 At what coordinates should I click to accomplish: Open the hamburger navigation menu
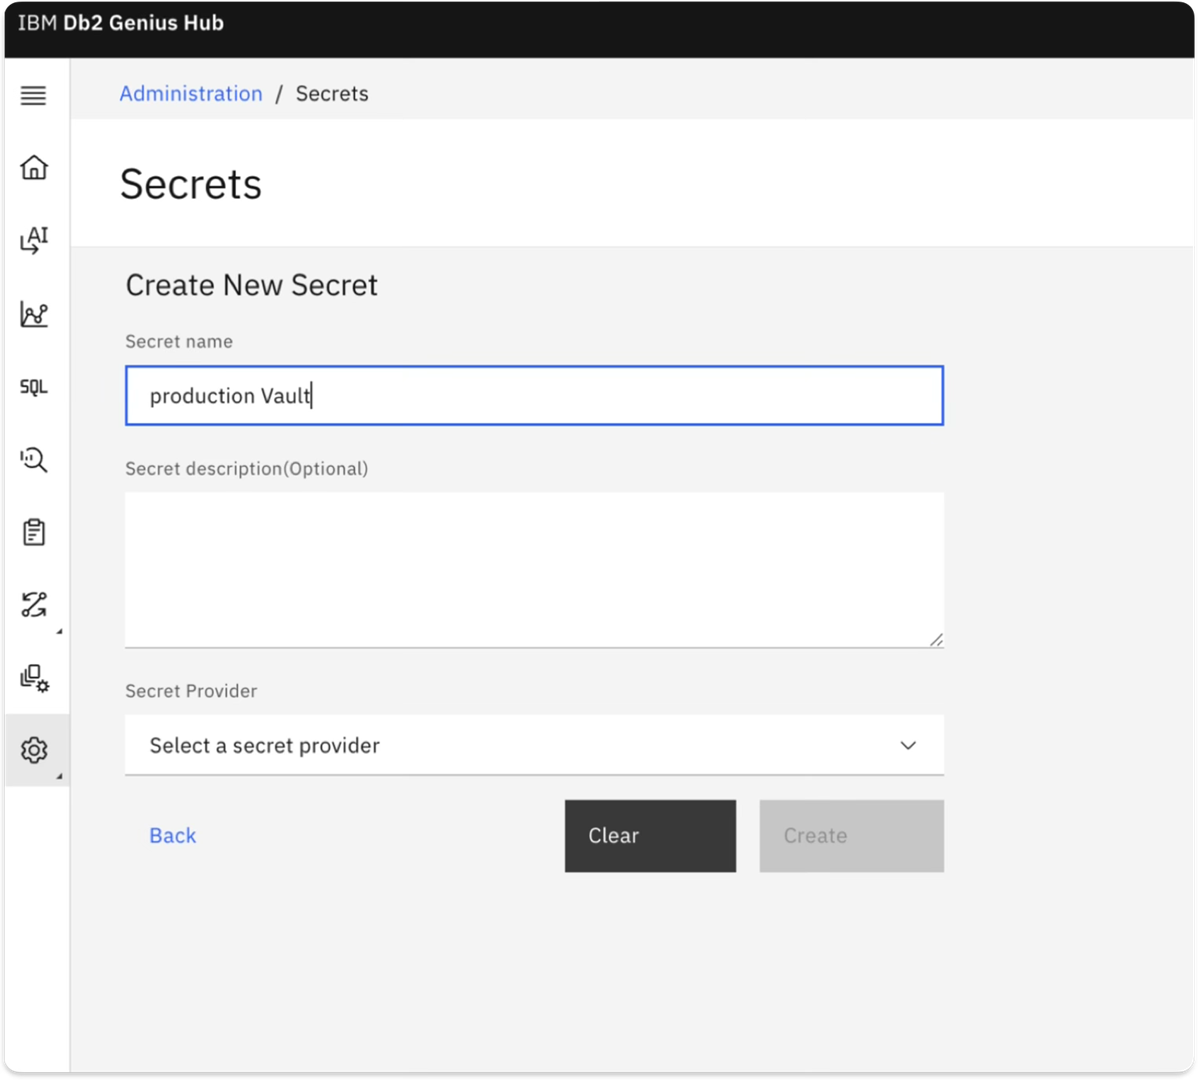pos(34,95)
